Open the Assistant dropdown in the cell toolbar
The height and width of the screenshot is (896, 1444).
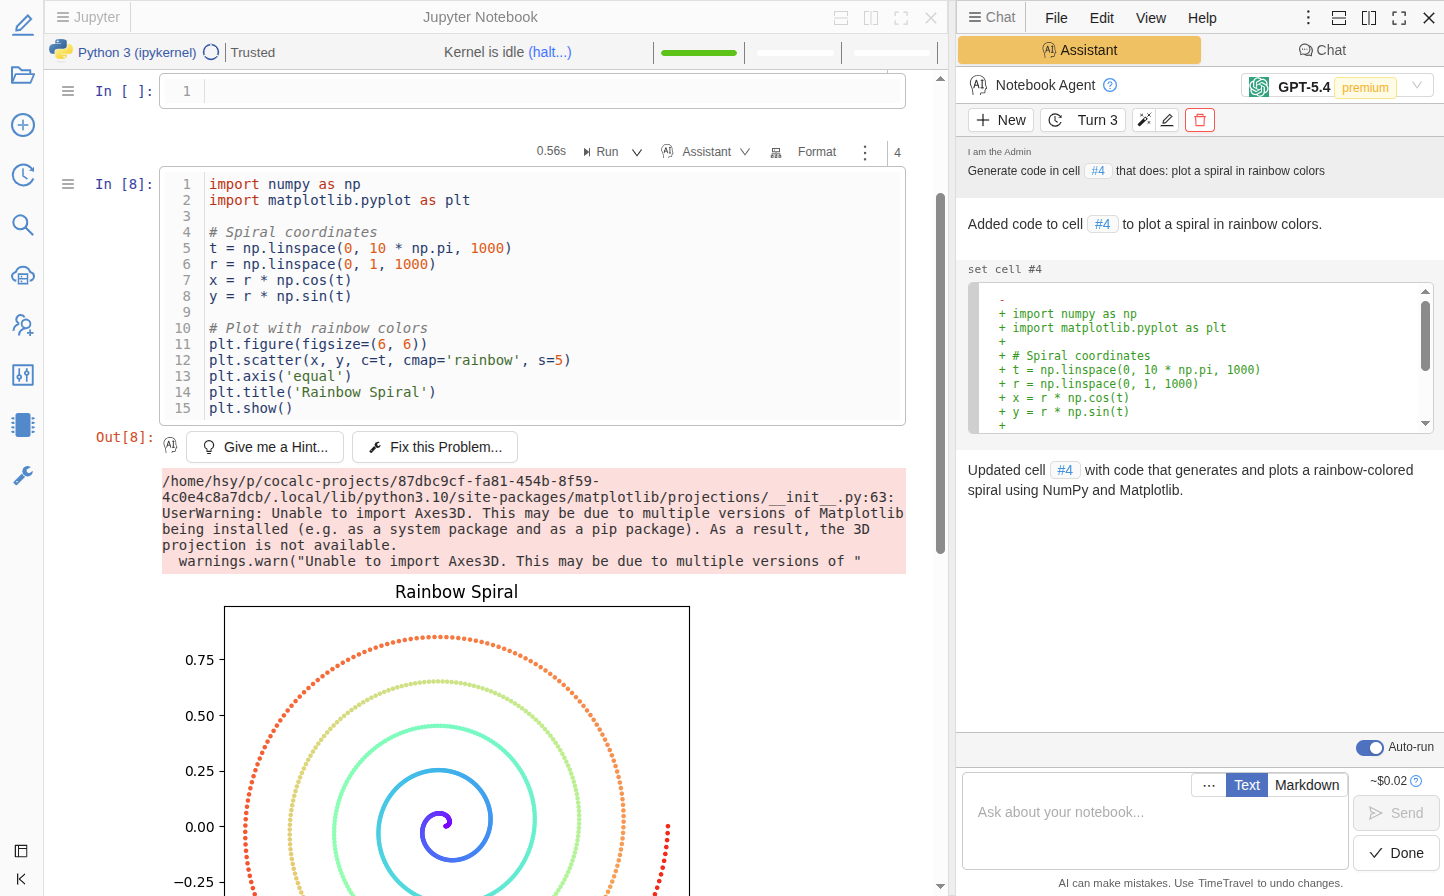[748, 152]
